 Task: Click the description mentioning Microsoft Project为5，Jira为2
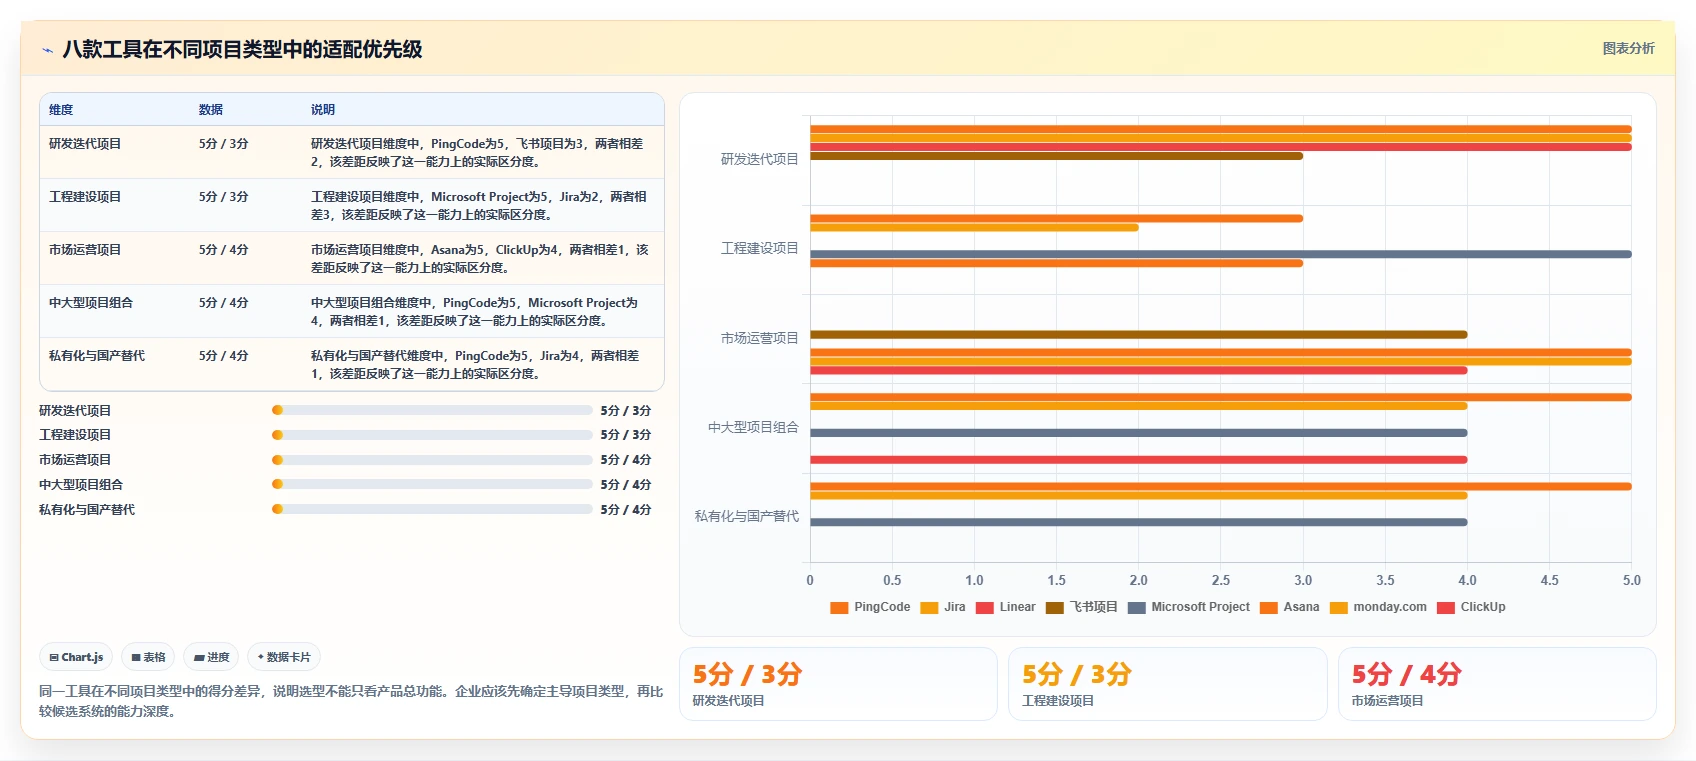pos(479,206)
